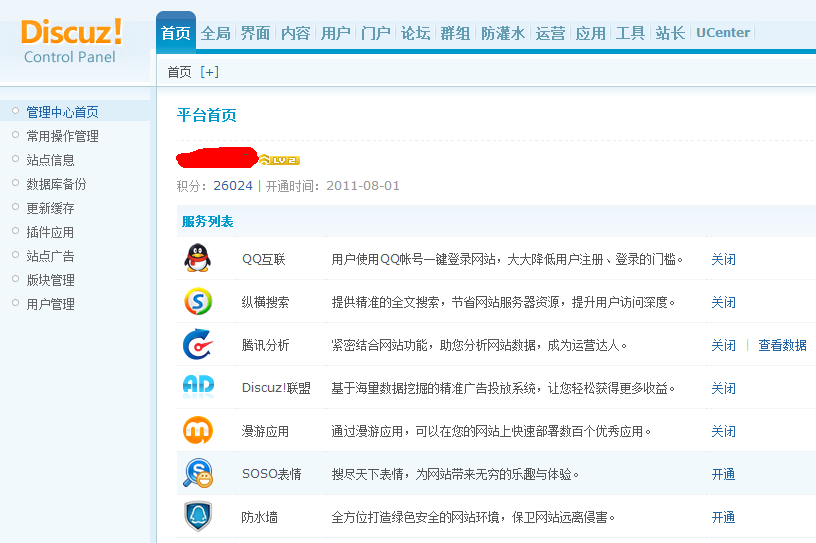816x543 pixels.
Task: Click 关闭 for QQ互联
Action: [x=723, y=259]
